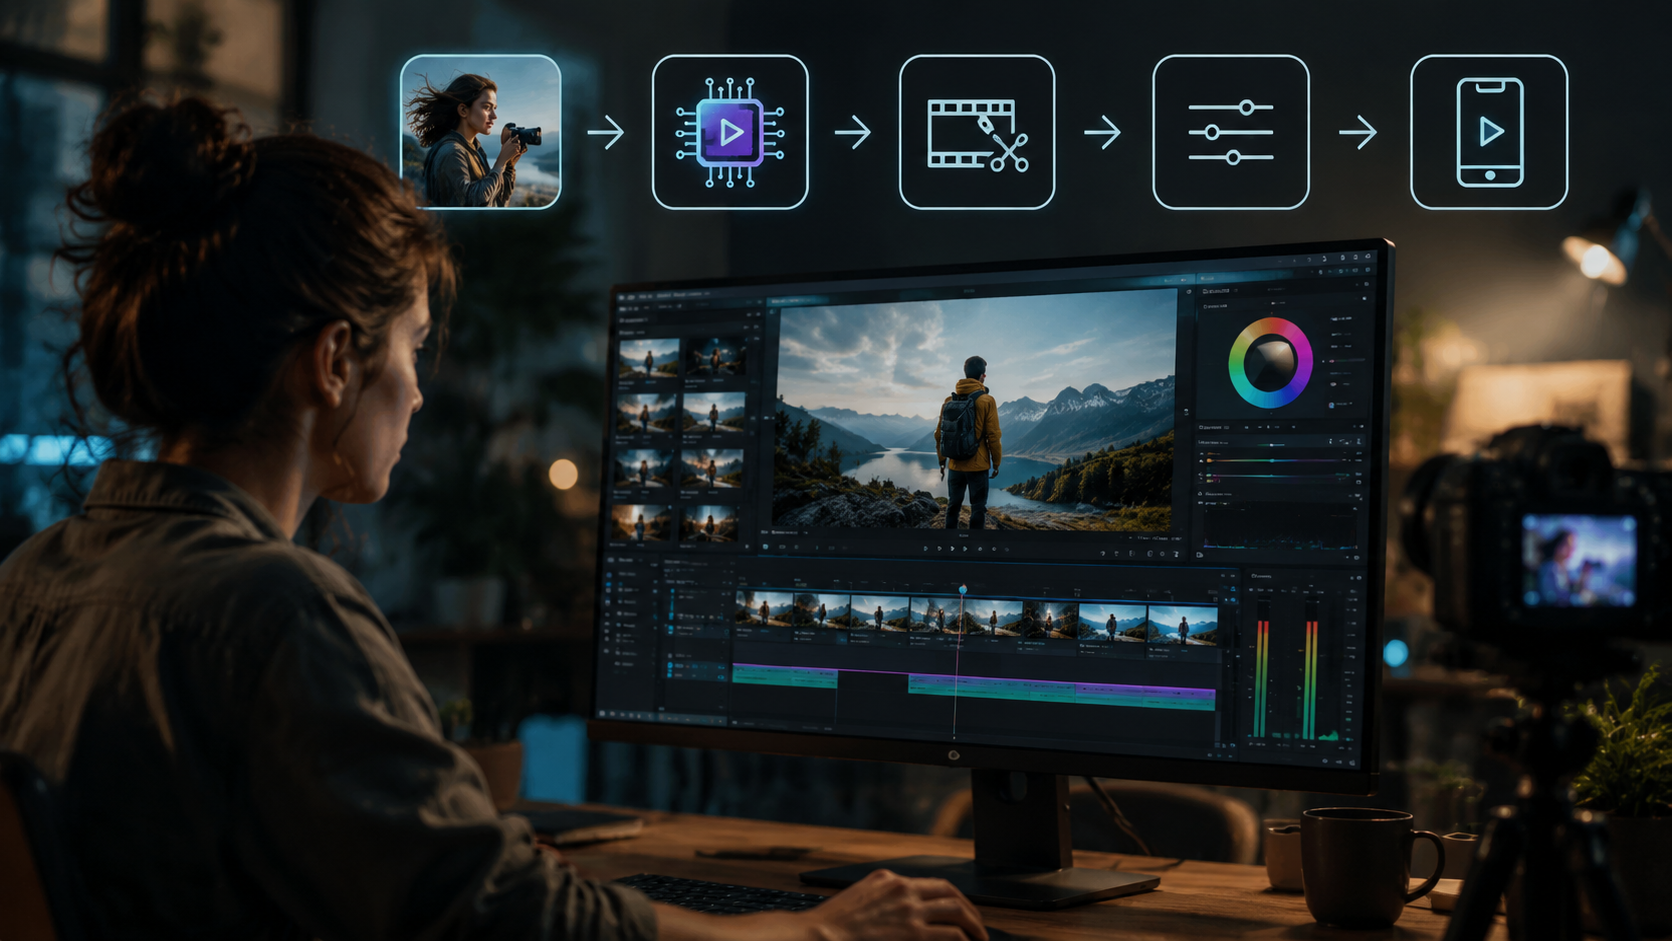This screenshot has height=941, width=1672.
Task: Click the left audio level meter bar
Action: pyautogui.click(x=1262, y=678)
